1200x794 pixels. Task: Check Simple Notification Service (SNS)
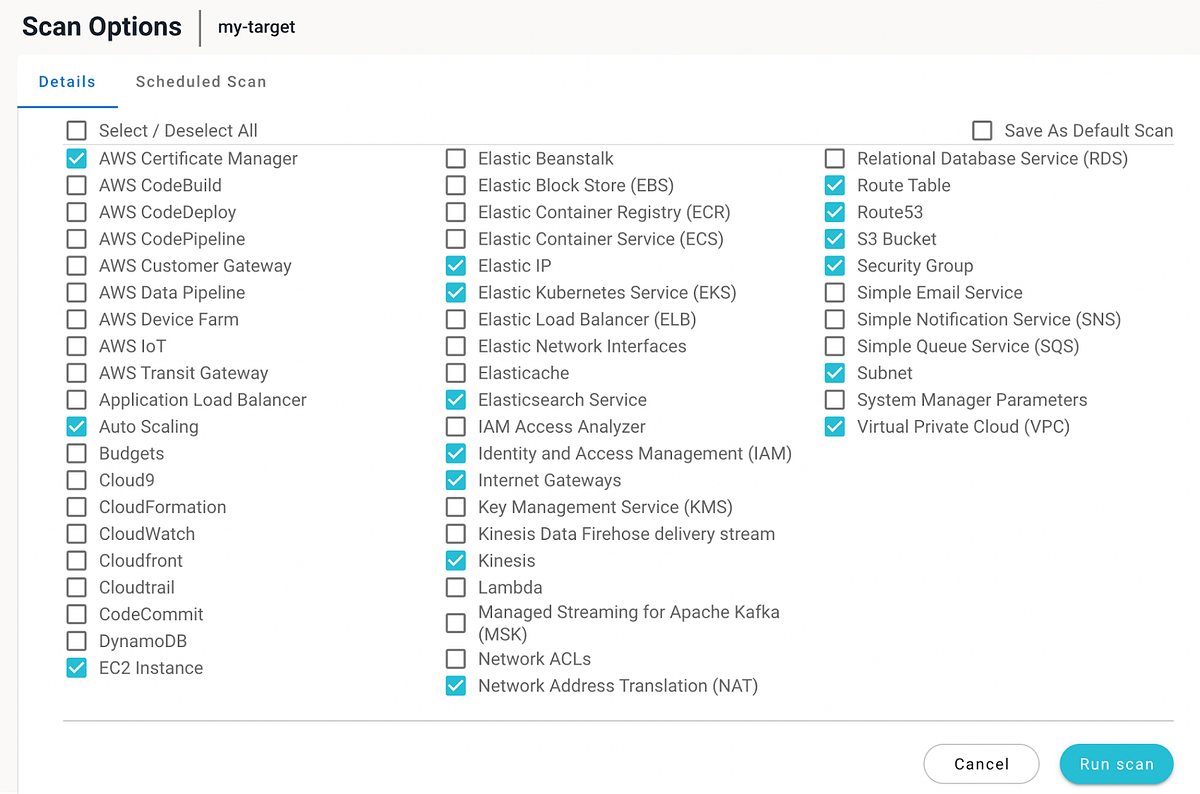pyautogui.click(x=835, y=319)
